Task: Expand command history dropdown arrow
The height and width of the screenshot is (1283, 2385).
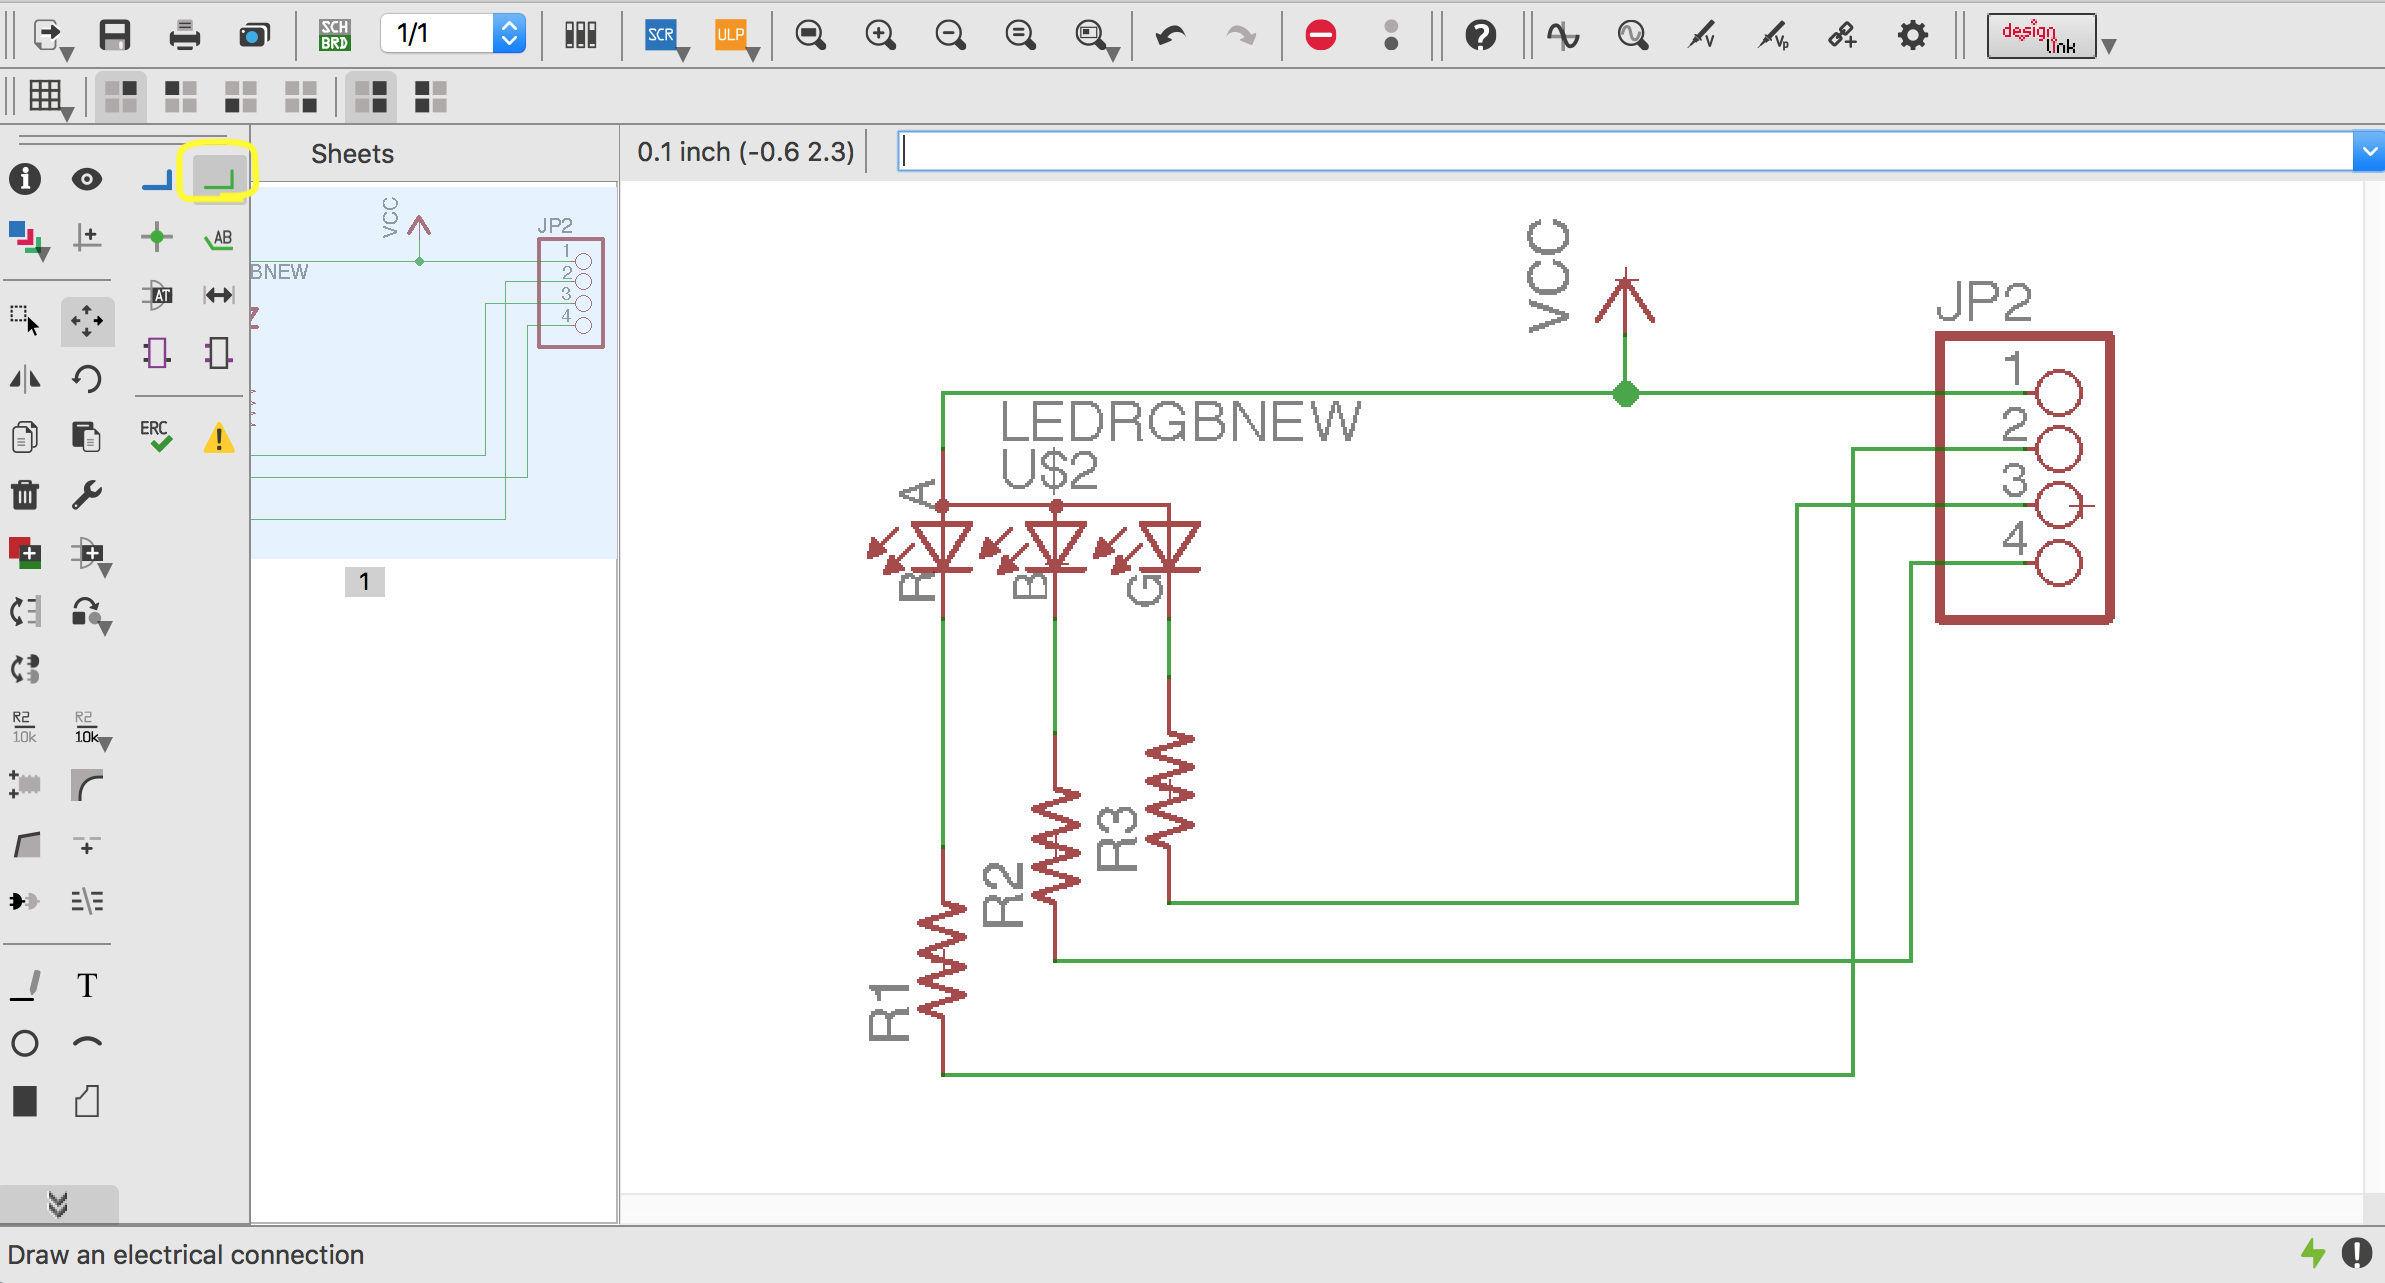Action: click(2369, 152)
